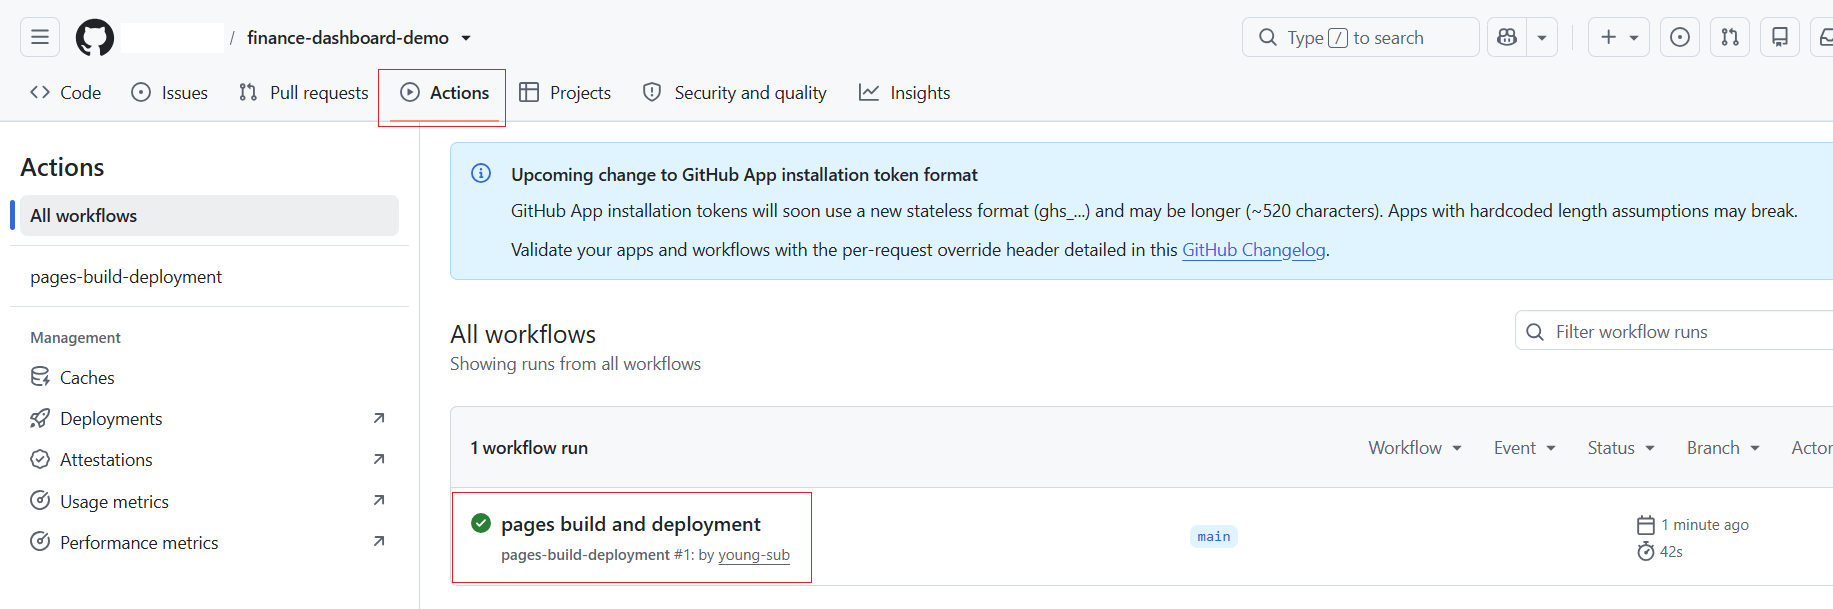
Task: Click the Deployments rocket icon
Action: point(40,418)
